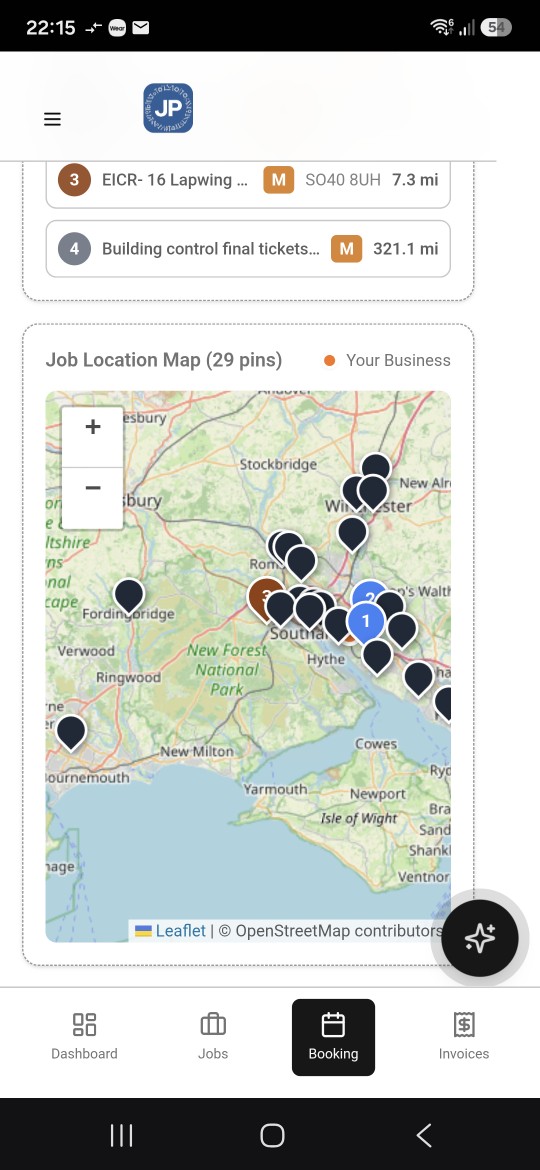Go to the Dashboard tab
The image size is (540, 1170).
84,1037
